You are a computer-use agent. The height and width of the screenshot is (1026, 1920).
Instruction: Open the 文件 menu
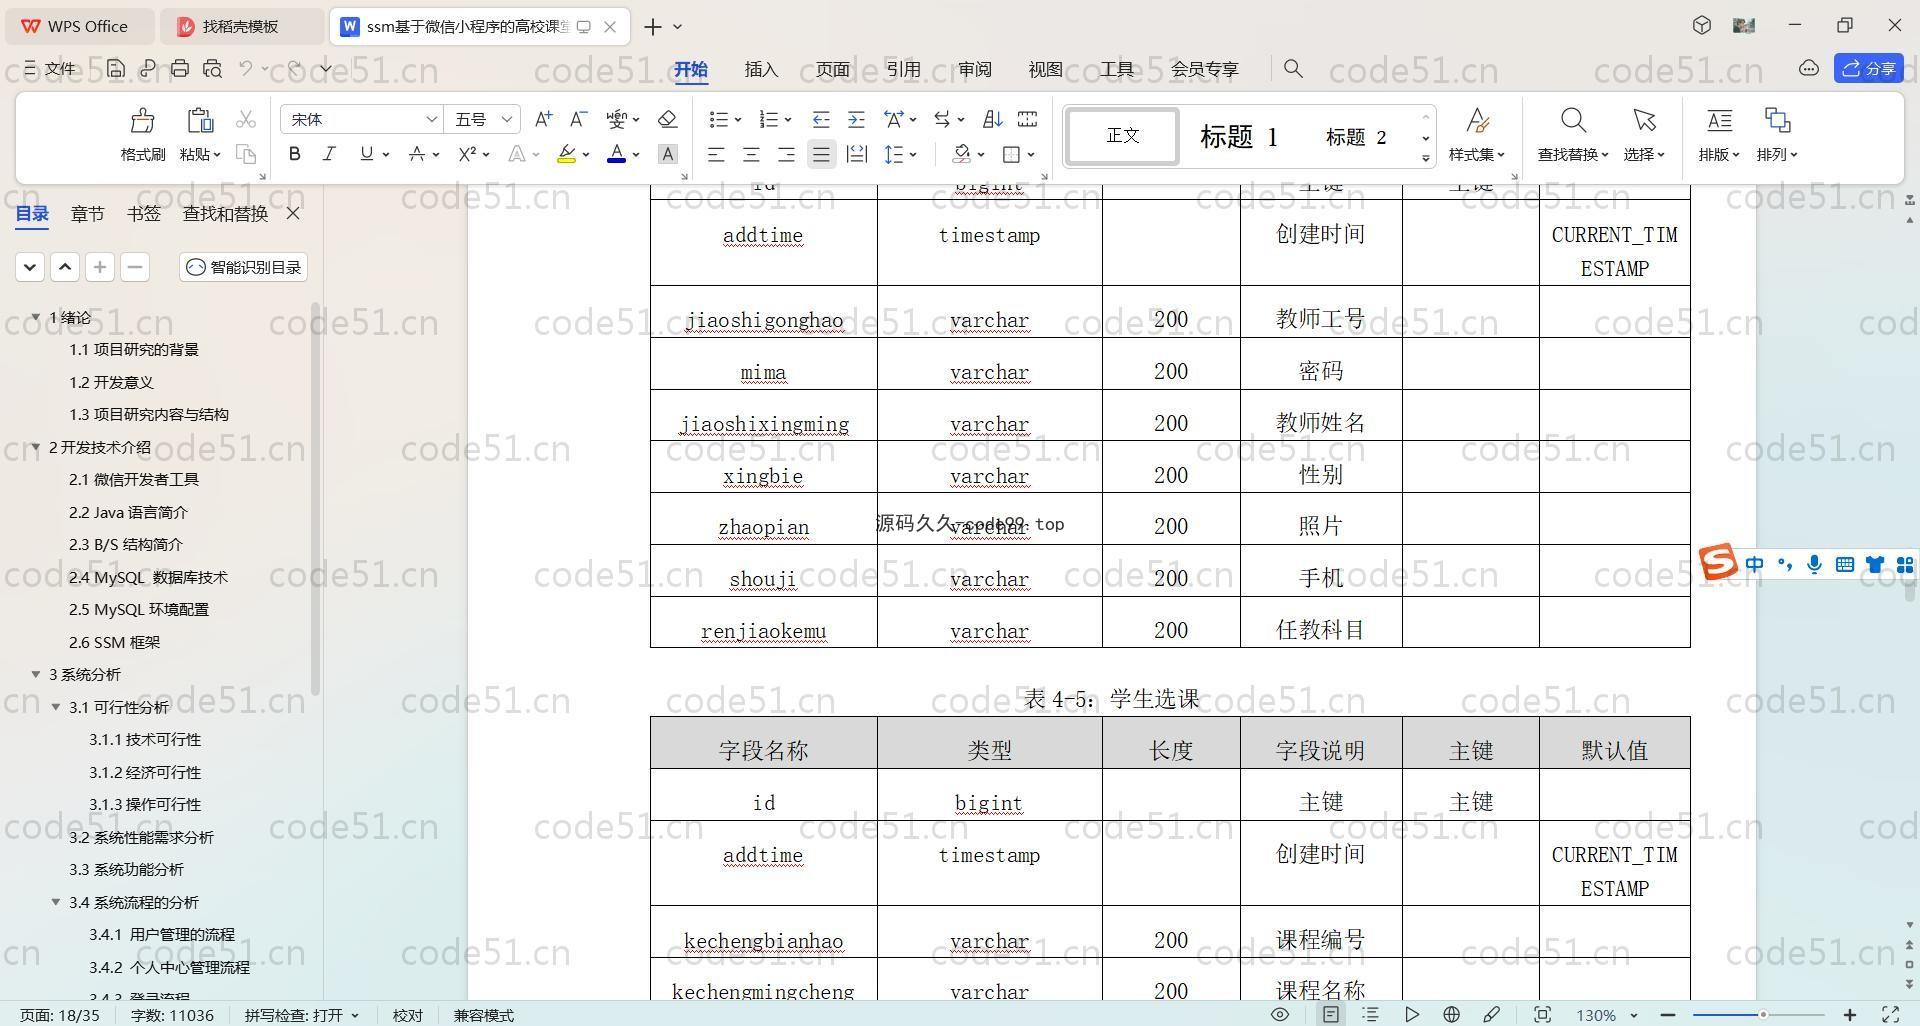click(50, 68)
